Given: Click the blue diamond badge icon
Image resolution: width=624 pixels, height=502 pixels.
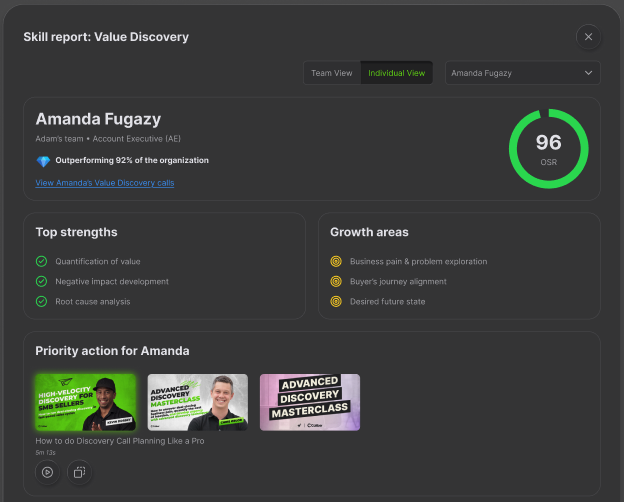Looking at the screenshot, I should click(x=43, y=161).
